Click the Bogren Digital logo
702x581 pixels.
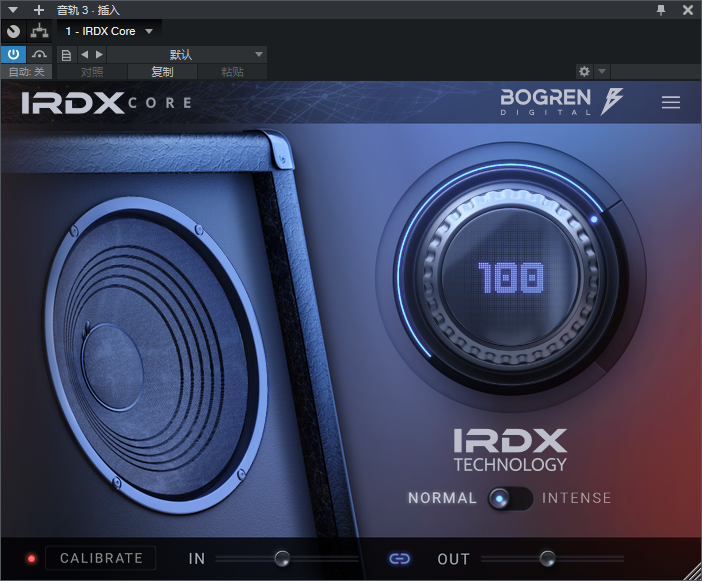[x=562, y=102]
